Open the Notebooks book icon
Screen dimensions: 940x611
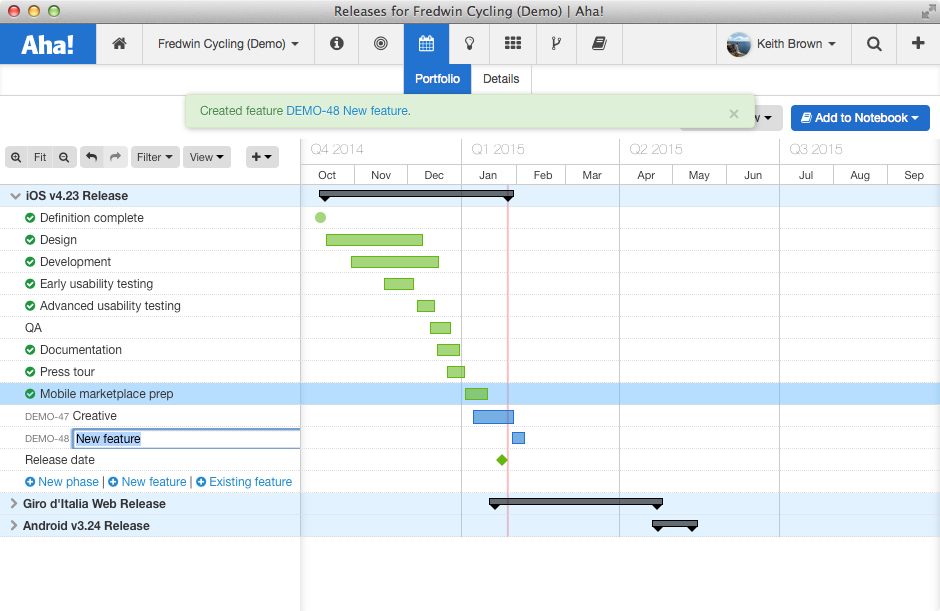599,43
